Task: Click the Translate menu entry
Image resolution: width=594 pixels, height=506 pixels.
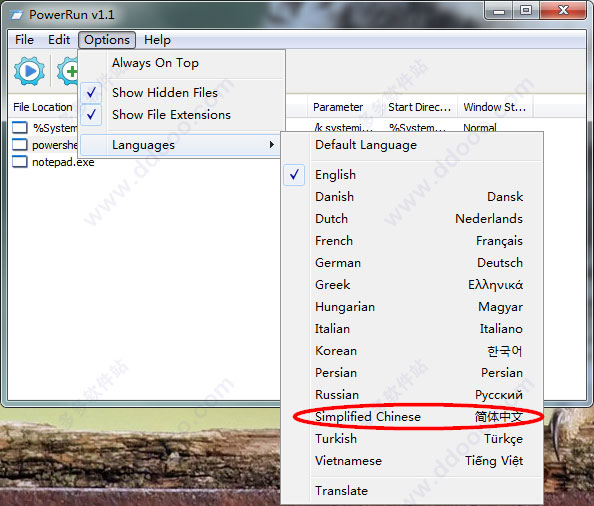Action: pos(412,491)
